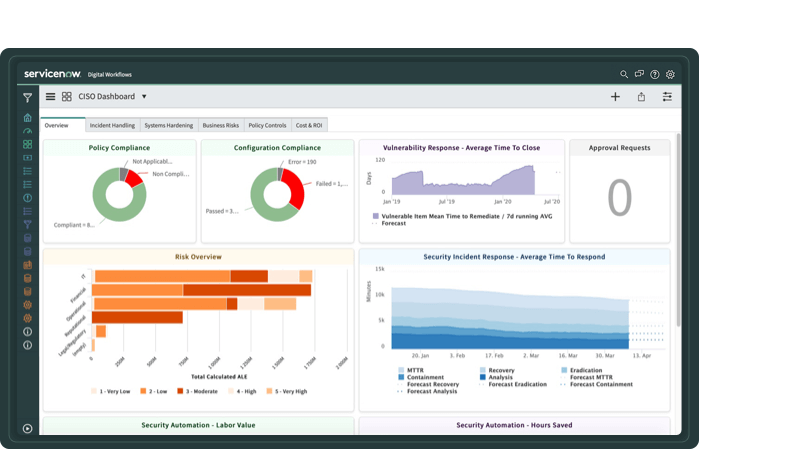The width and height of the screenshot is (800, 450).
Task: Click the filter navigator funnel icon
Action: [27, 98]
